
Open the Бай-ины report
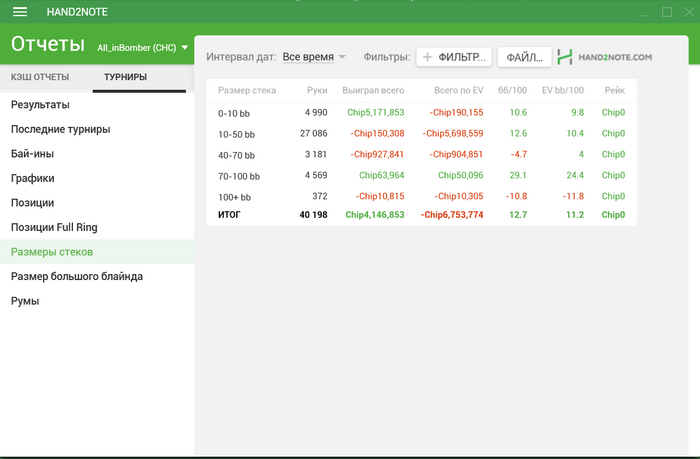(97, 154)
